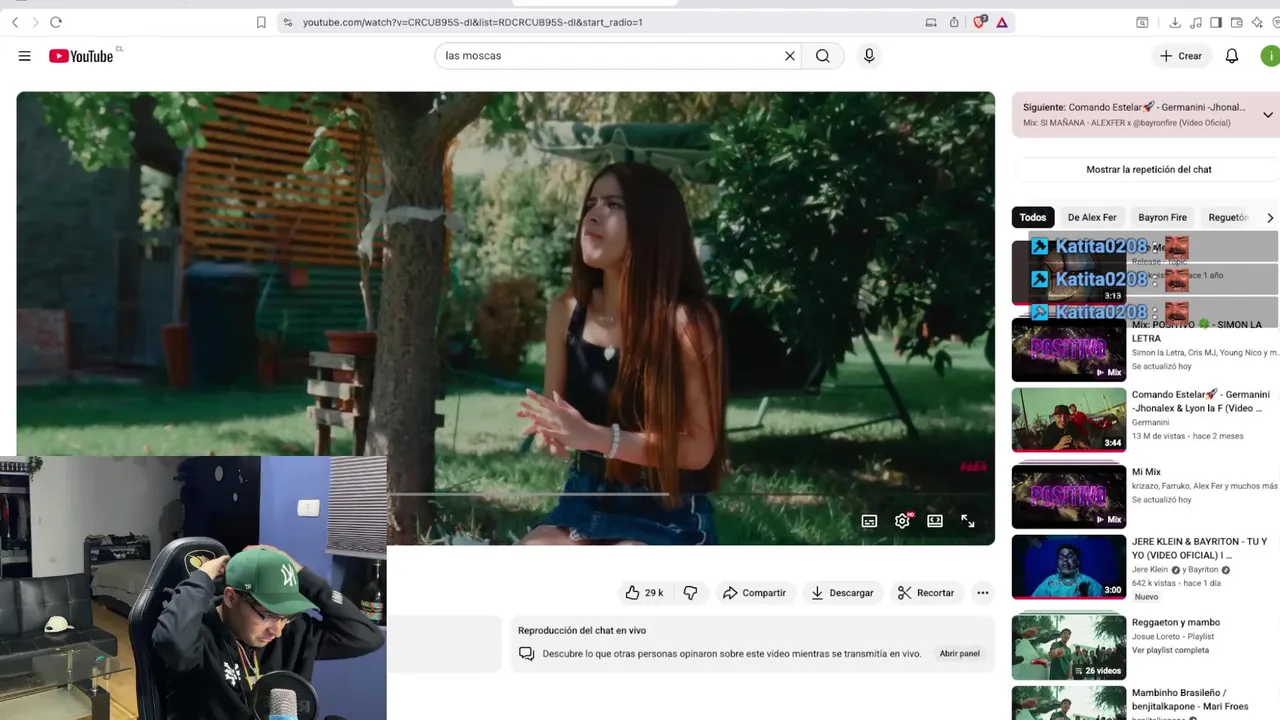Toggle the browser sidebar panel icon

click(x=1216, y=22)
